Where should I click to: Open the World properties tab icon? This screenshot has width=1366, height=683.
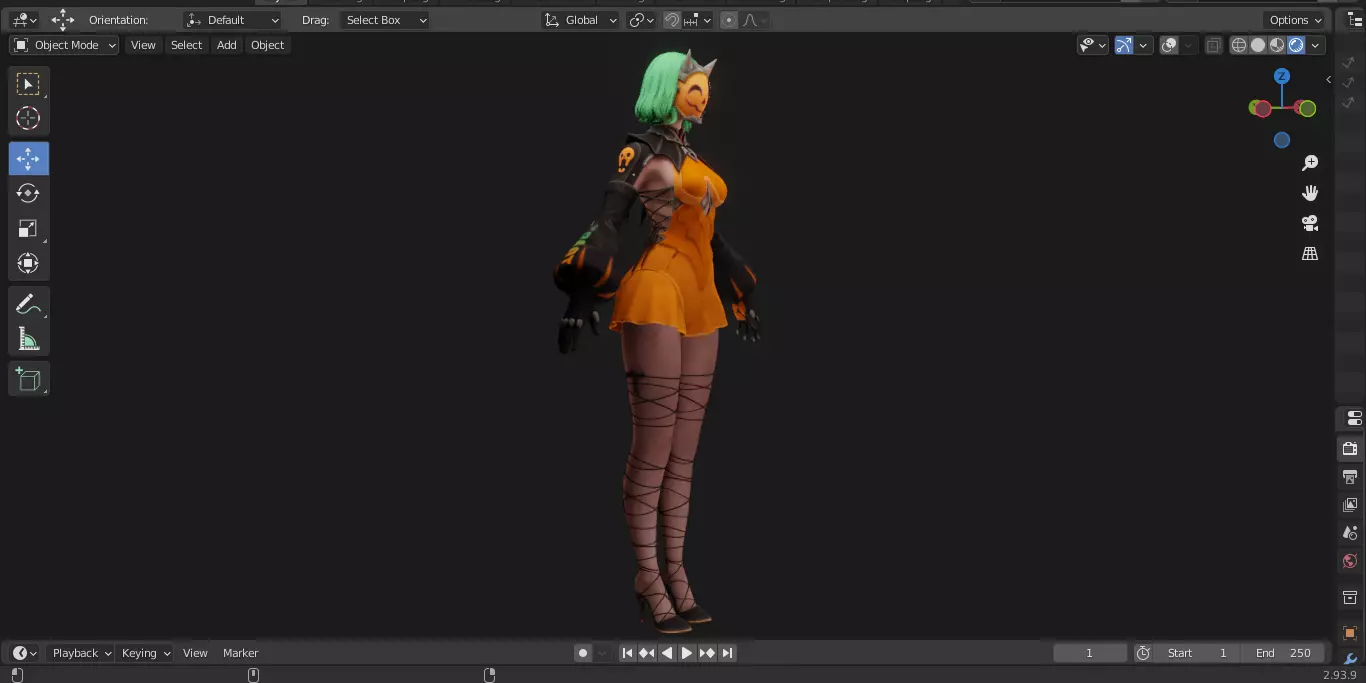[1351, 561]
